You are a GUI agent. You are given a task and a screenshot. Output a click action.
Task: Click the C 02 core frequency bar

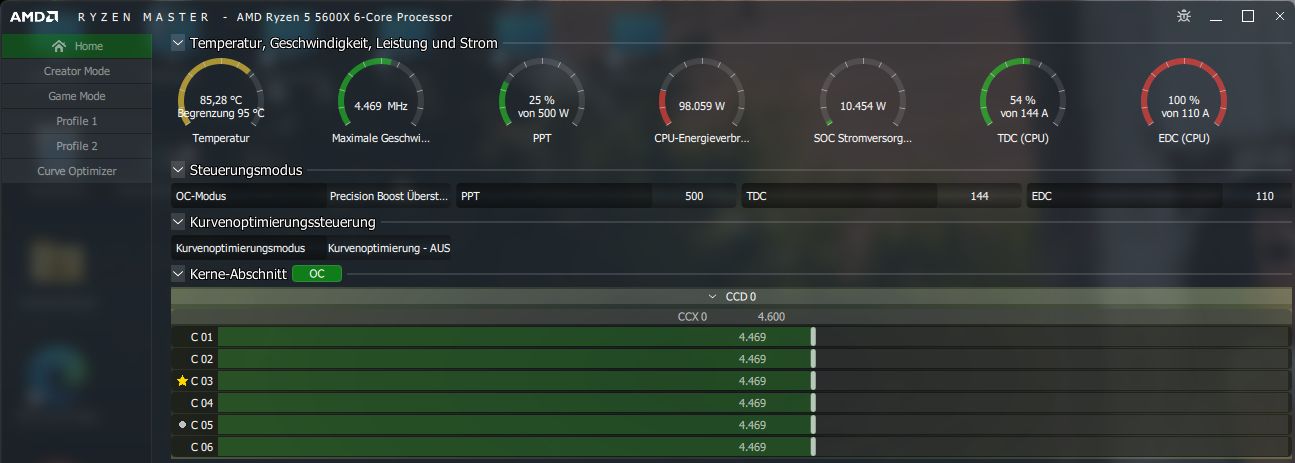pos(753,359)
